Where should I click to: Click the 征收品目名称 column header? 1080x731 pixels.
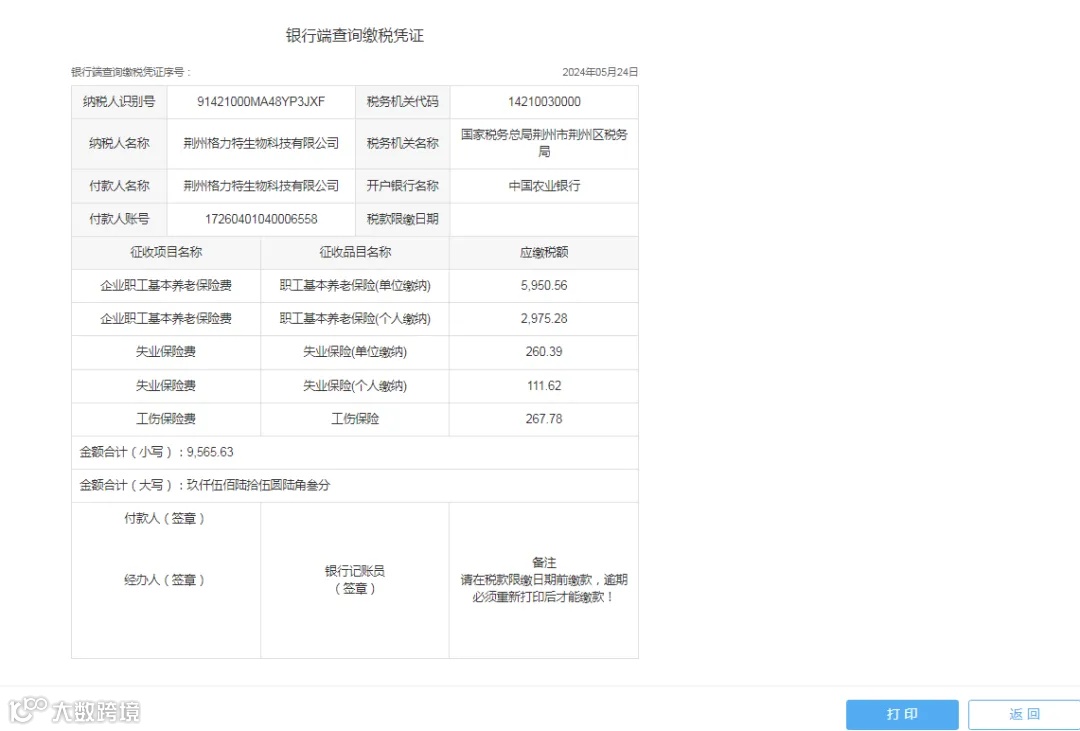click(x=355, y=252)
